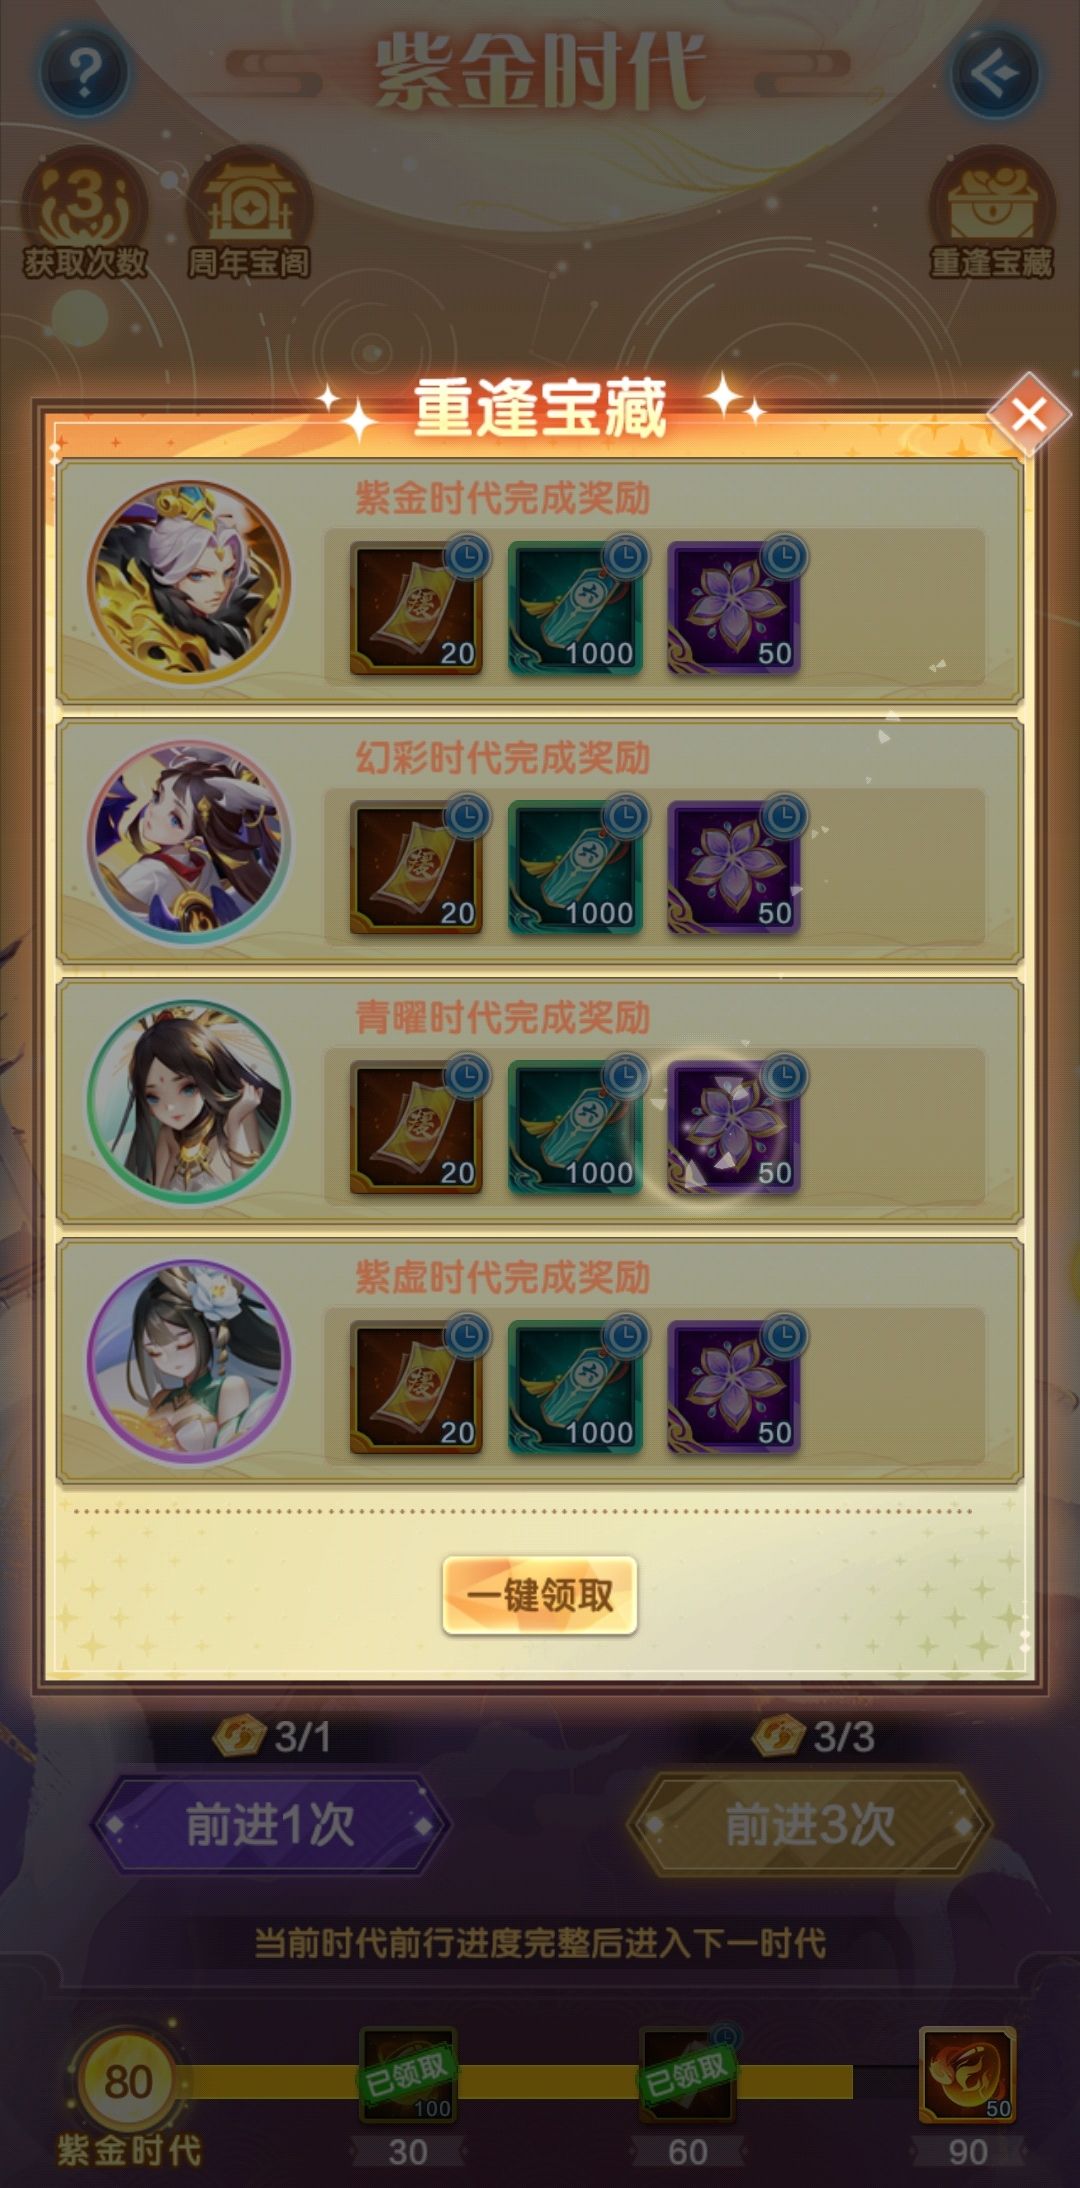Open 获取次数 icon
This screenshot has height=2188, width=1080.
coord(85,214)
